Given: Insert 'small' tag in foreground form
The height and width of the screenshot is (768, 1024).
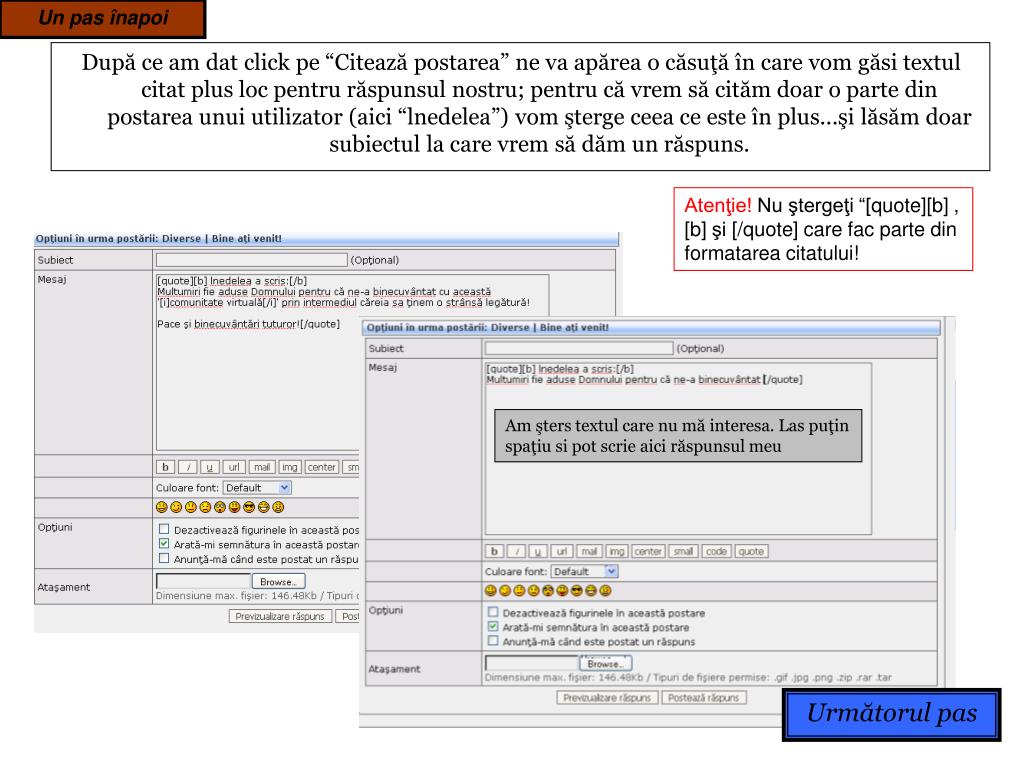Looking at the screenshot, I should click(x=684, y=551).
